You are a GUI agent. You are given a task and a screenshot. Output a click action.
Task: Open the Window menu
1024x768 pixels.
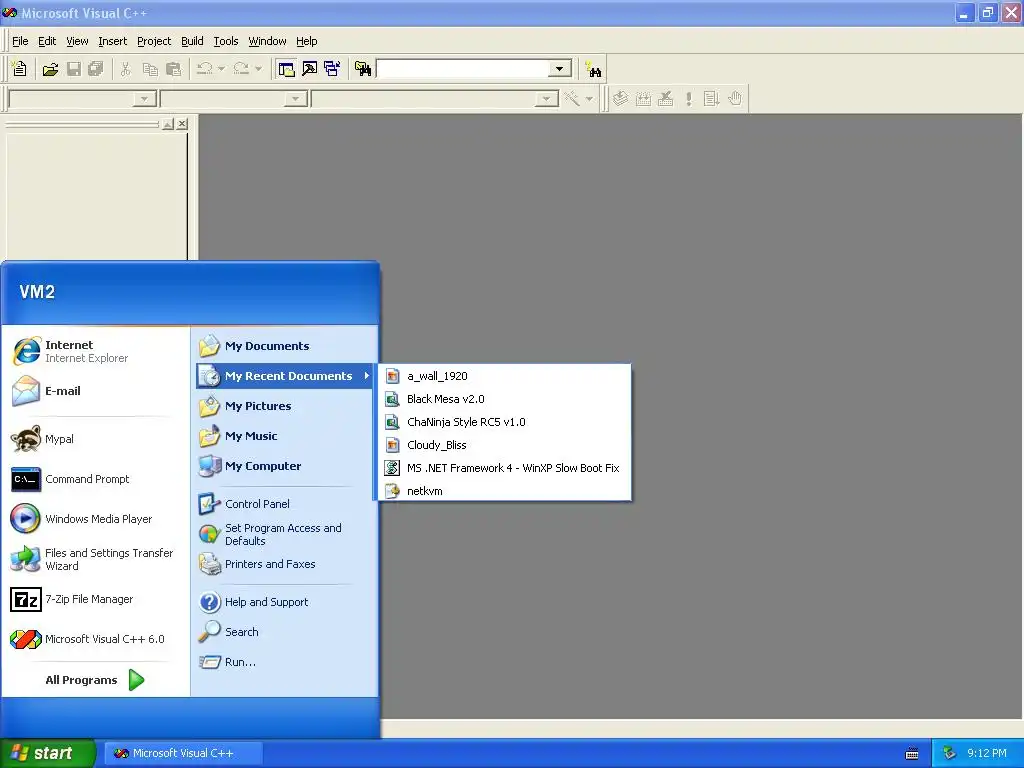click(x=267, y=41)
